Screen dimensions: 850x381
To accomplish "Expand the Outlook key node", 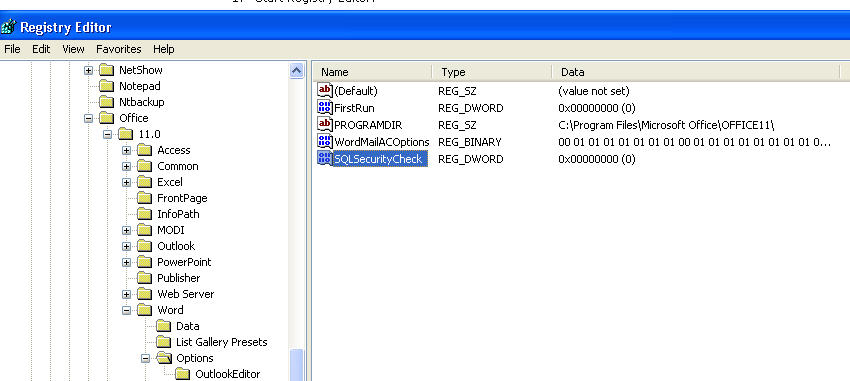I will (x=126, y=246).
